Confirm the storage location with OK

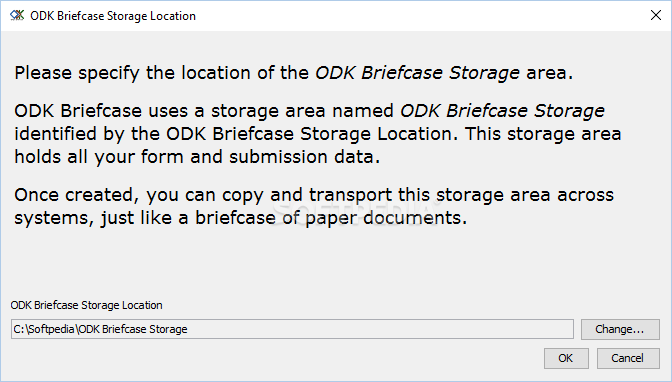566,358
